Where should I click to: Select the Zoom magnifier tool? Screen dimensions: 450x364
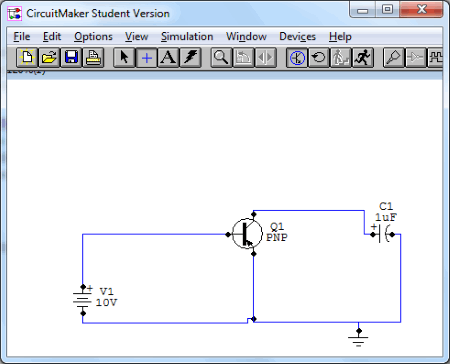point(221,58)
